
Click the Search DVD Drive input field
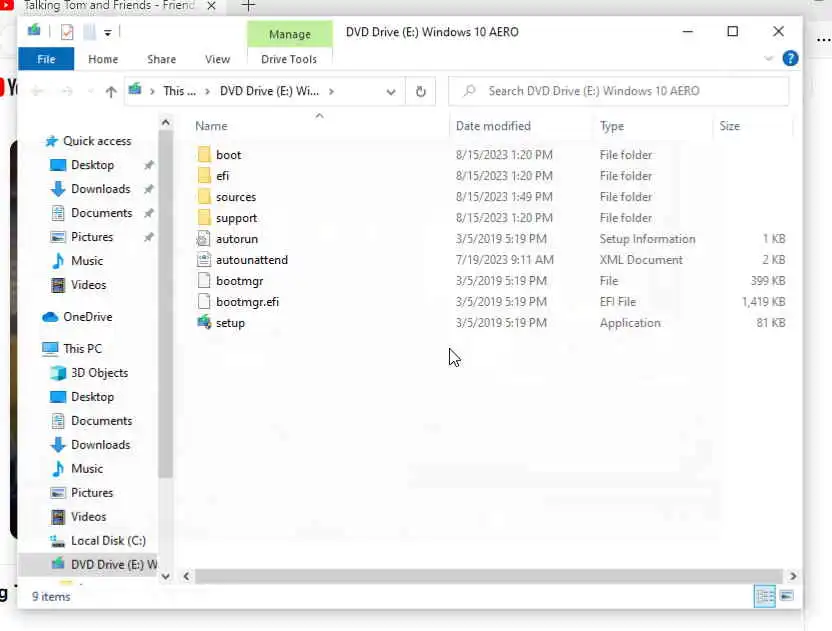618,91
